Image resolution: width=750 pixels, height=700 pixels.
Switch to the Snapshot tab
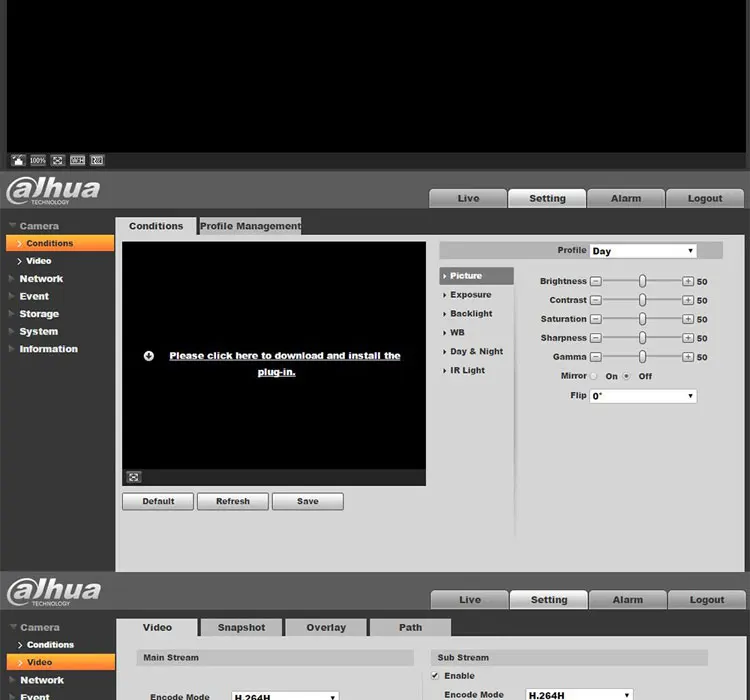point(242,627)
